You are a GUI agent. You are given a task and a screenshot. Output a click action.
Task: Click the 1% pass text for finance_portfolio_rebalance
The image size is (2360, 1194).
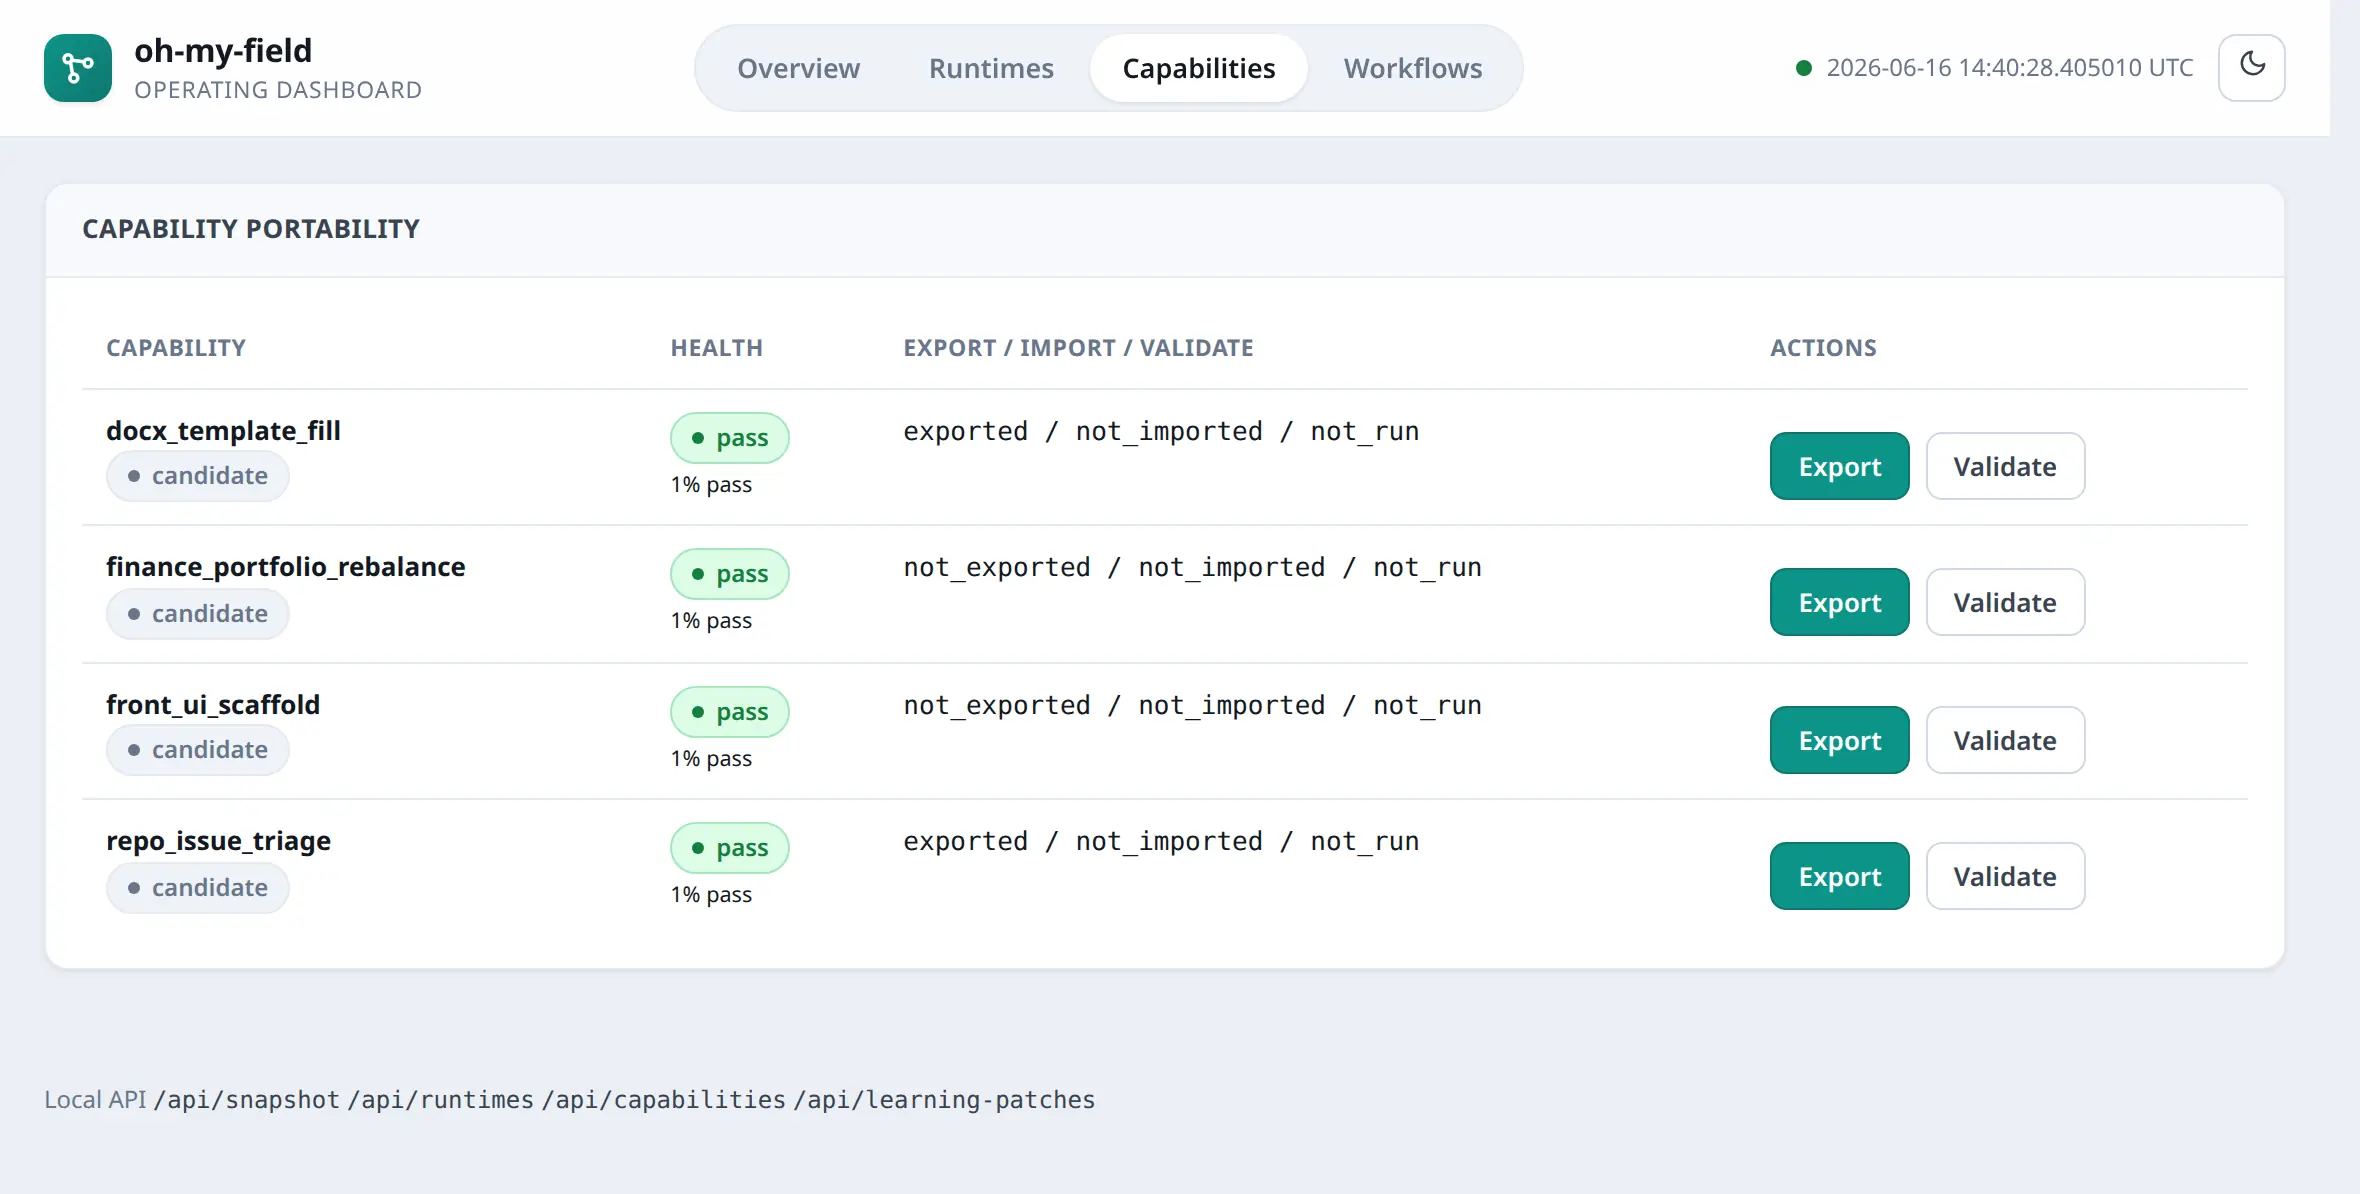pos(711,621)
